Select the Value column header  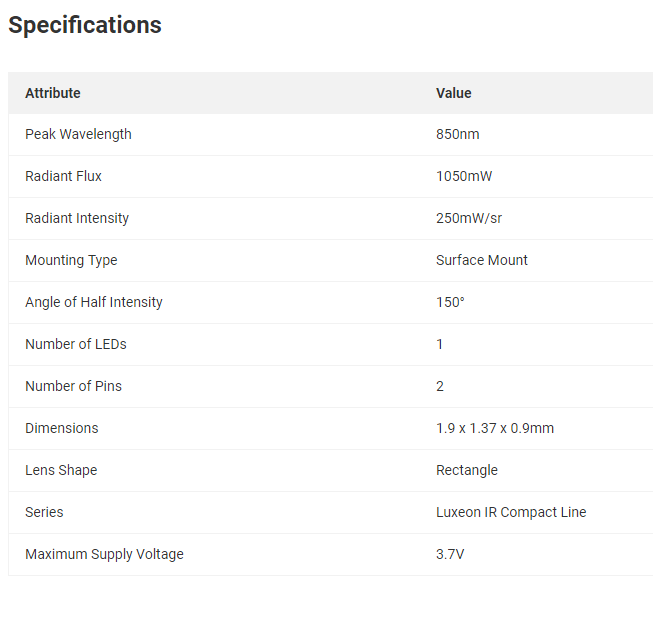pyautogui.click(x=454, y=93)
